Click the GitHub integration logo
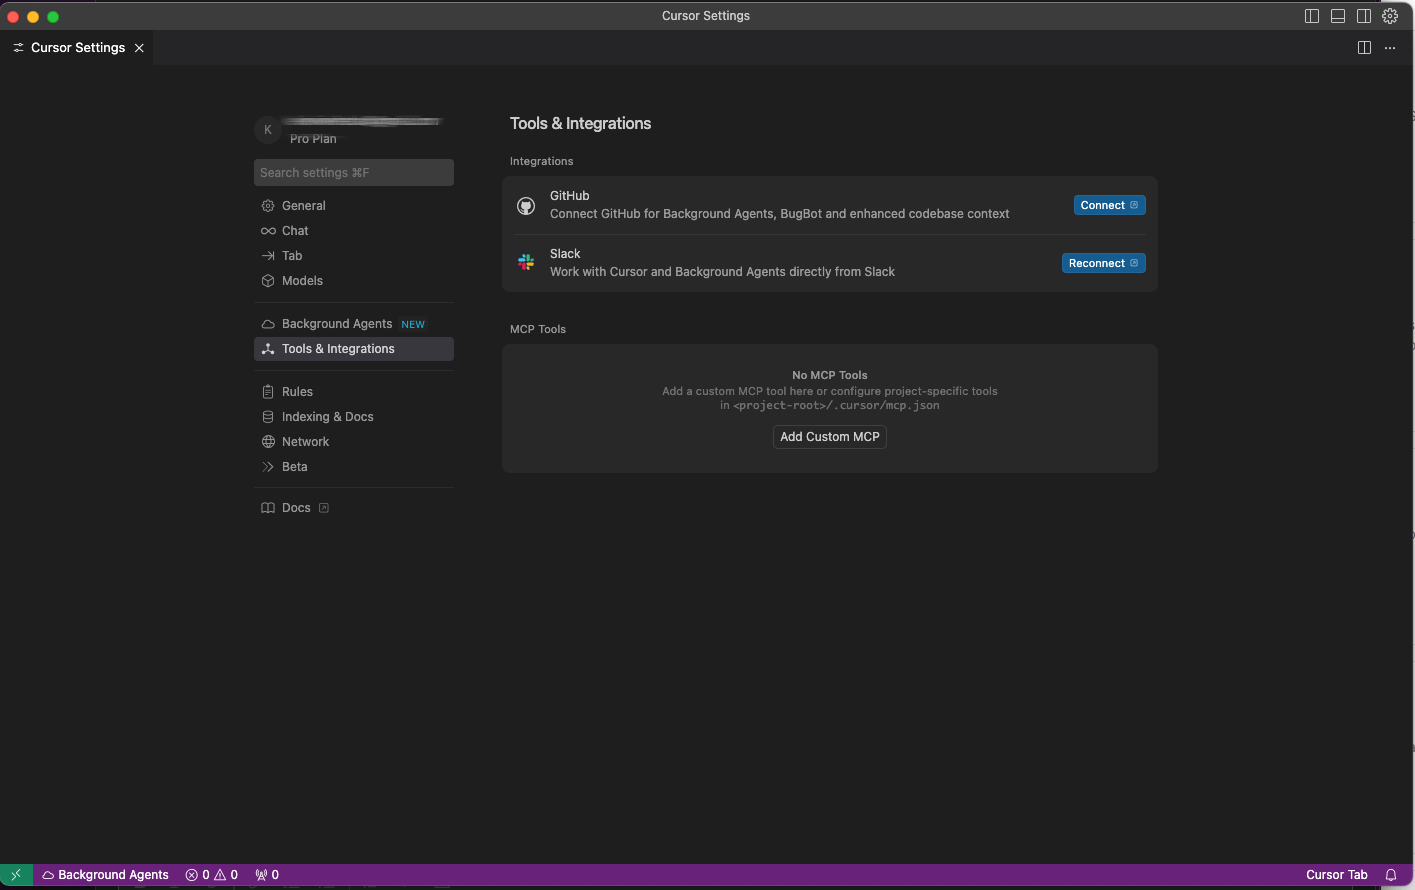1415x890 pixels. pos(526,204)
